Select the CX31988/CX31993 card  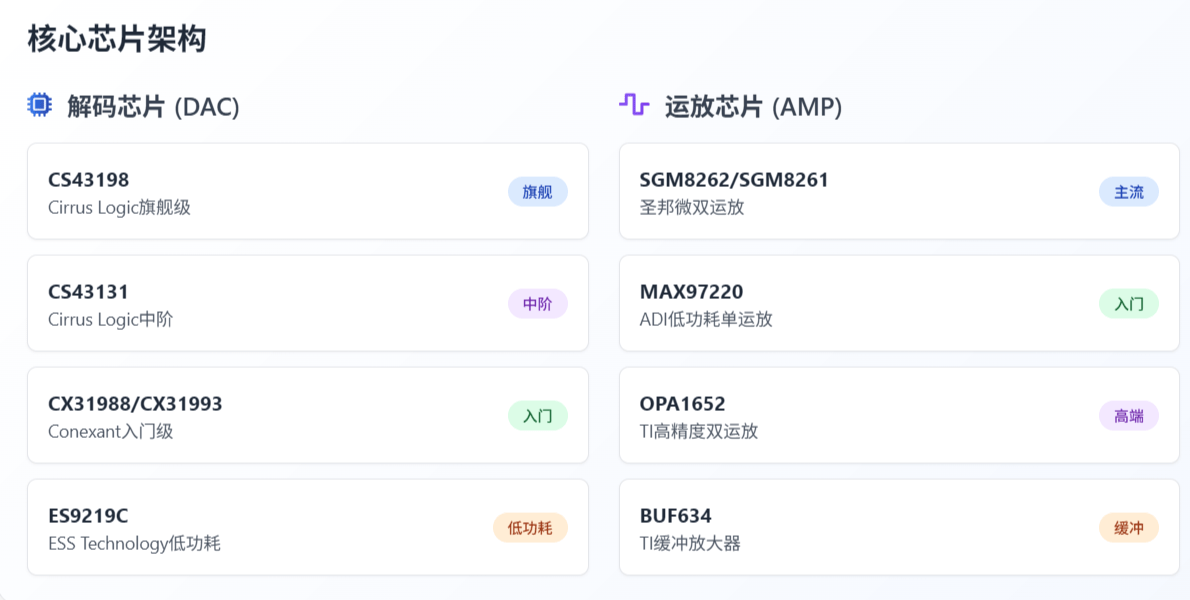308,415
